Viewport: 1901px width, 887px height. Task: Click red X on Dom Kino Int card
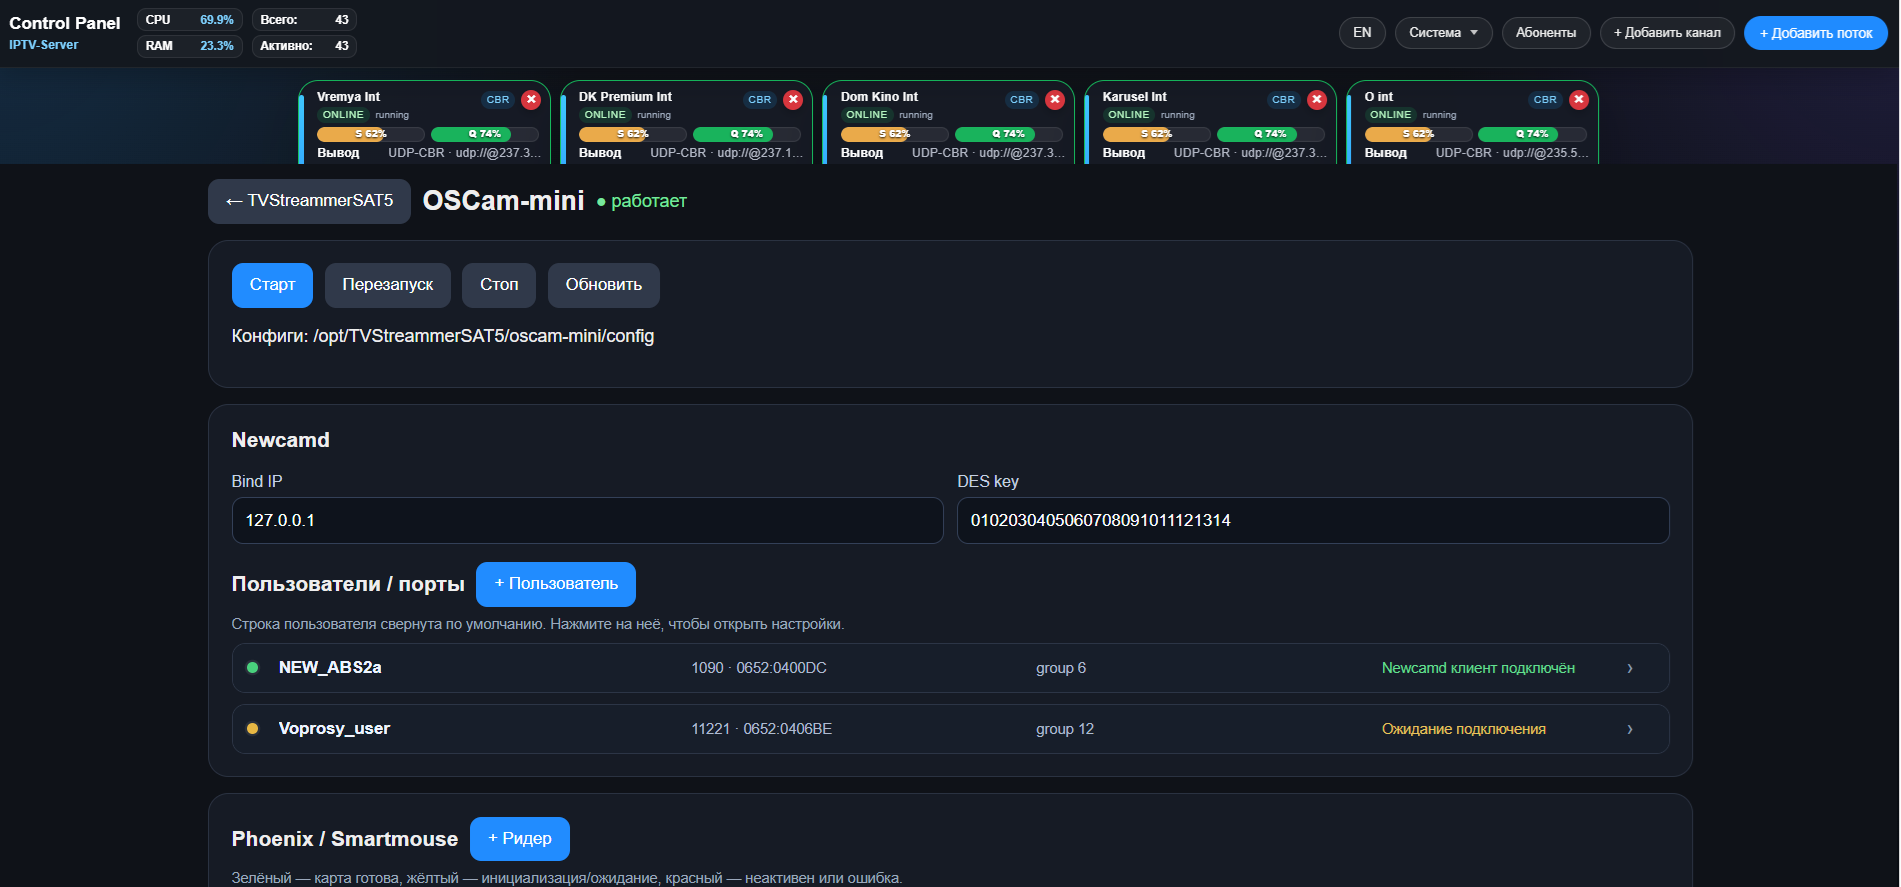(1055, 99)
